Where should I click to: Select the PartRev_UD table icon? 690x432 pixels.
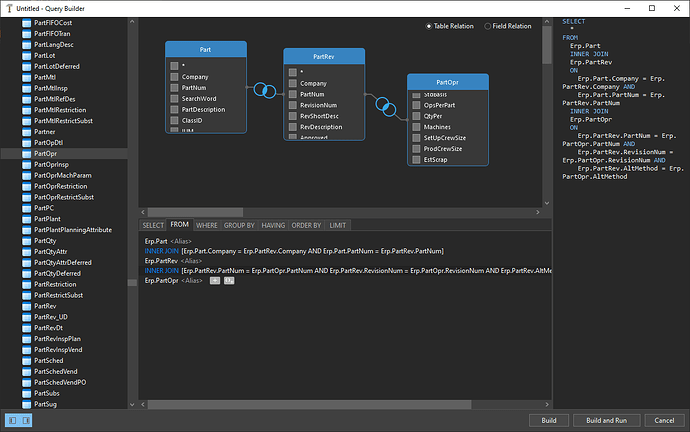click(x=26, y=317)
